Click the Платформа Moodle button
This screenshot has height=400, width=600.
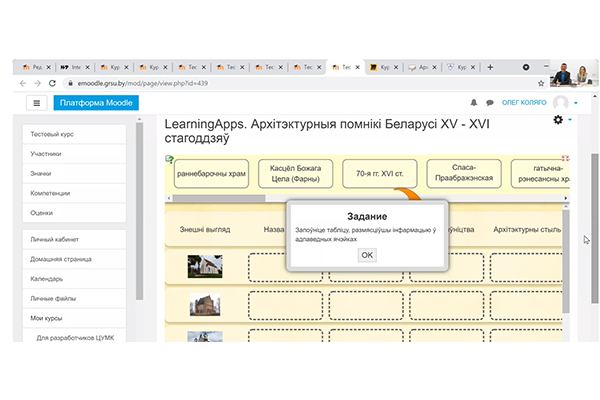click(x=96, y=102)
